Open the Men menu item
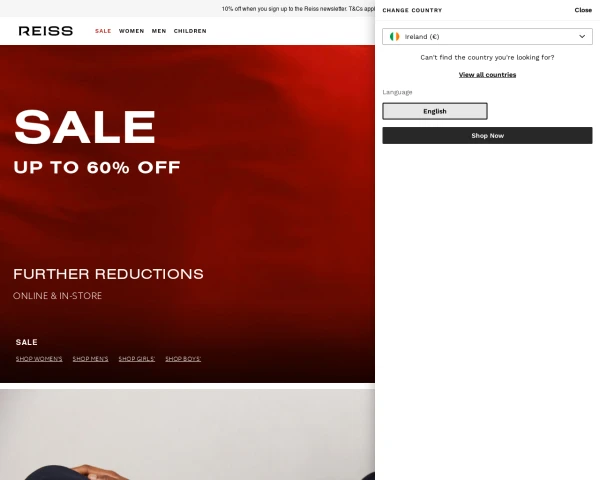Screen dimensions: 600x480 pos(159,31)
